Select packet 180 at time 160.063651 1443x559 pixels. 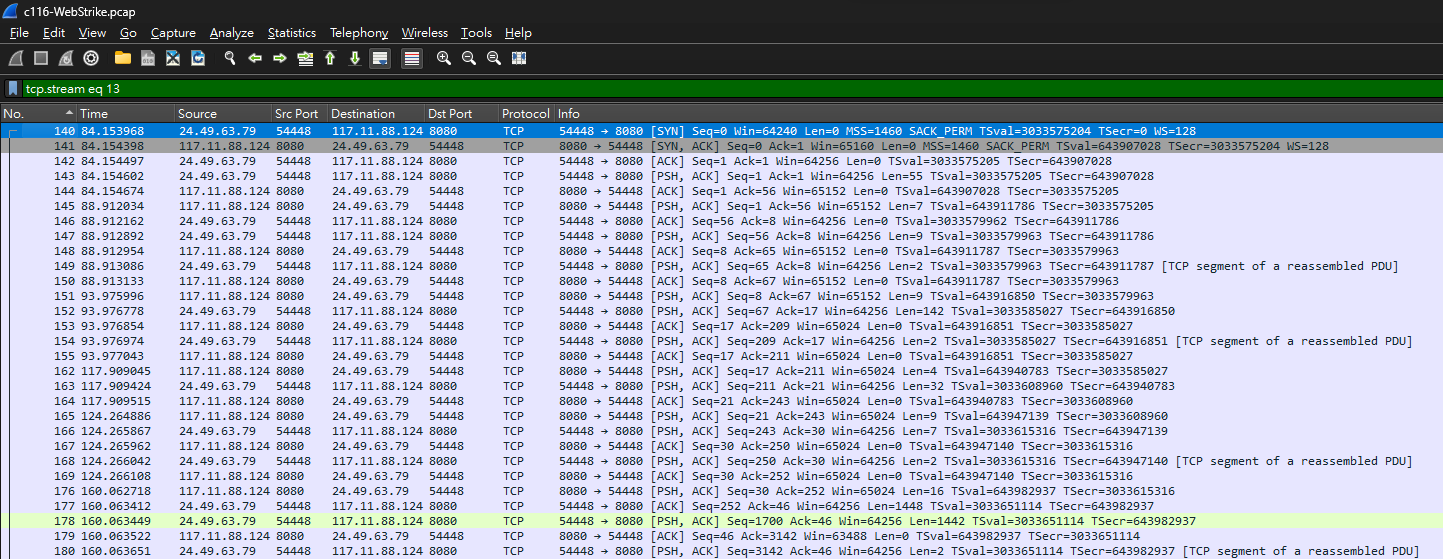click(x=721, y=551)
